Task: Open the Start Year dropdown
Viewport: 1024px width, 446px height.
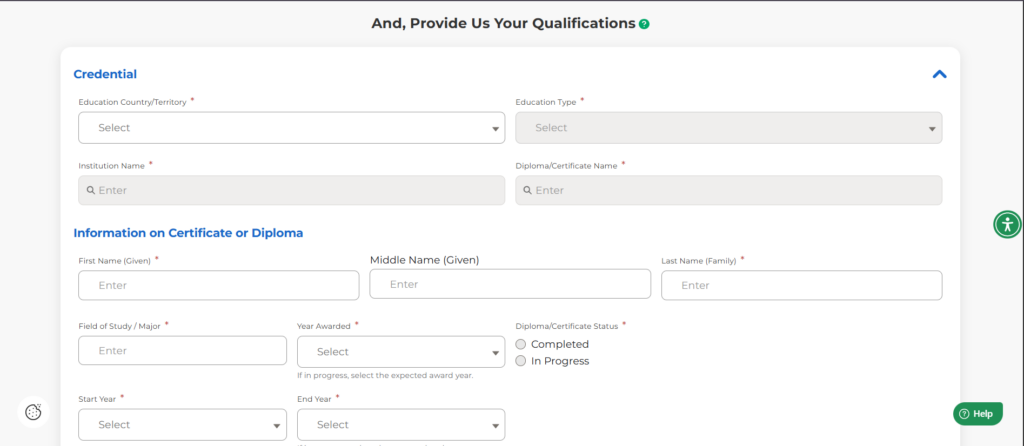Action: 182,425
